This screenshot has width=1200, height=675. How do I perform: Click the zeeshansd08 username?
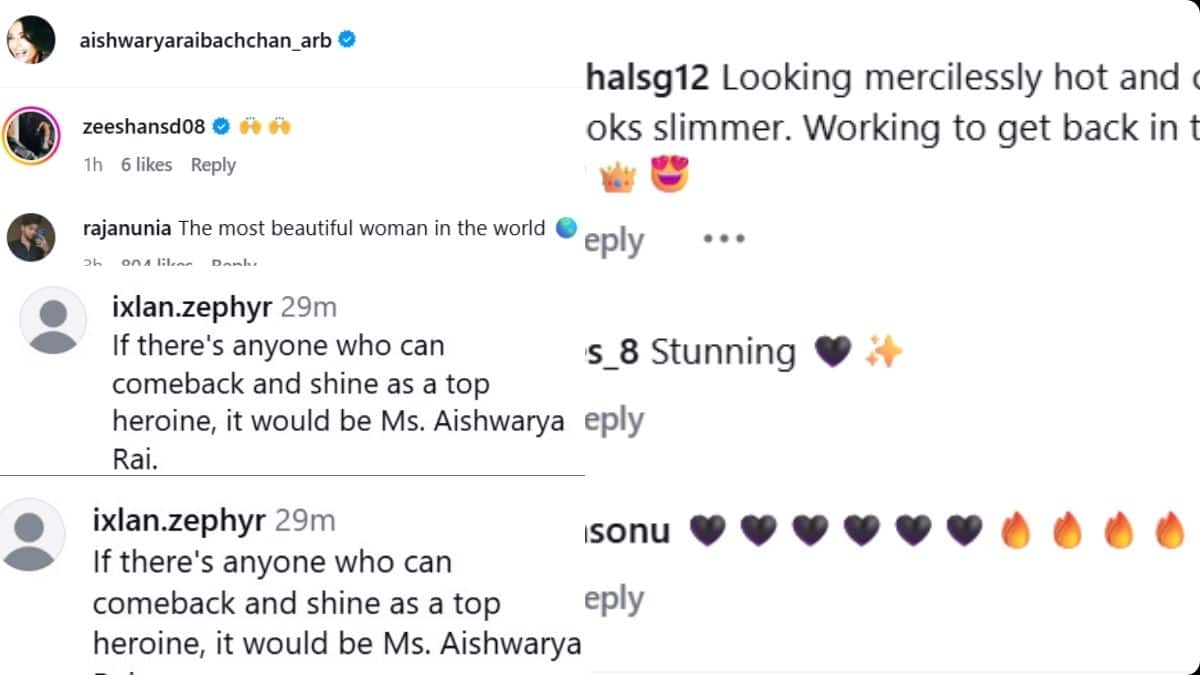pos(143,127)
